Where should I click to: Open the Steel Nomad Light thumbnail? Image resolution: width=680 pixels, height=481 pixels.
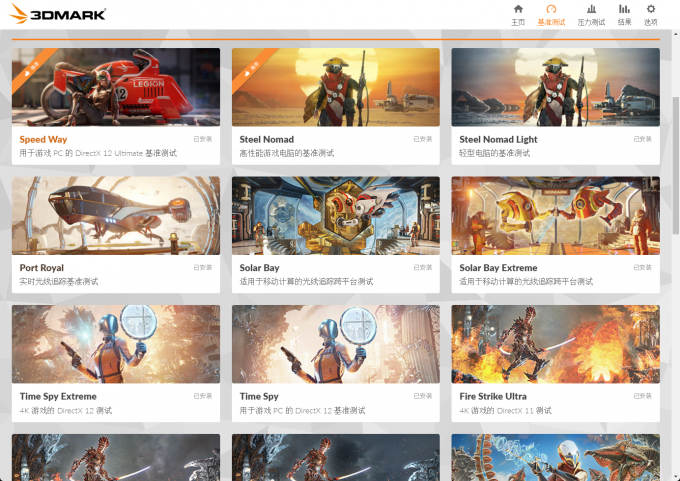pyautogui.click(x=556, y=87)
